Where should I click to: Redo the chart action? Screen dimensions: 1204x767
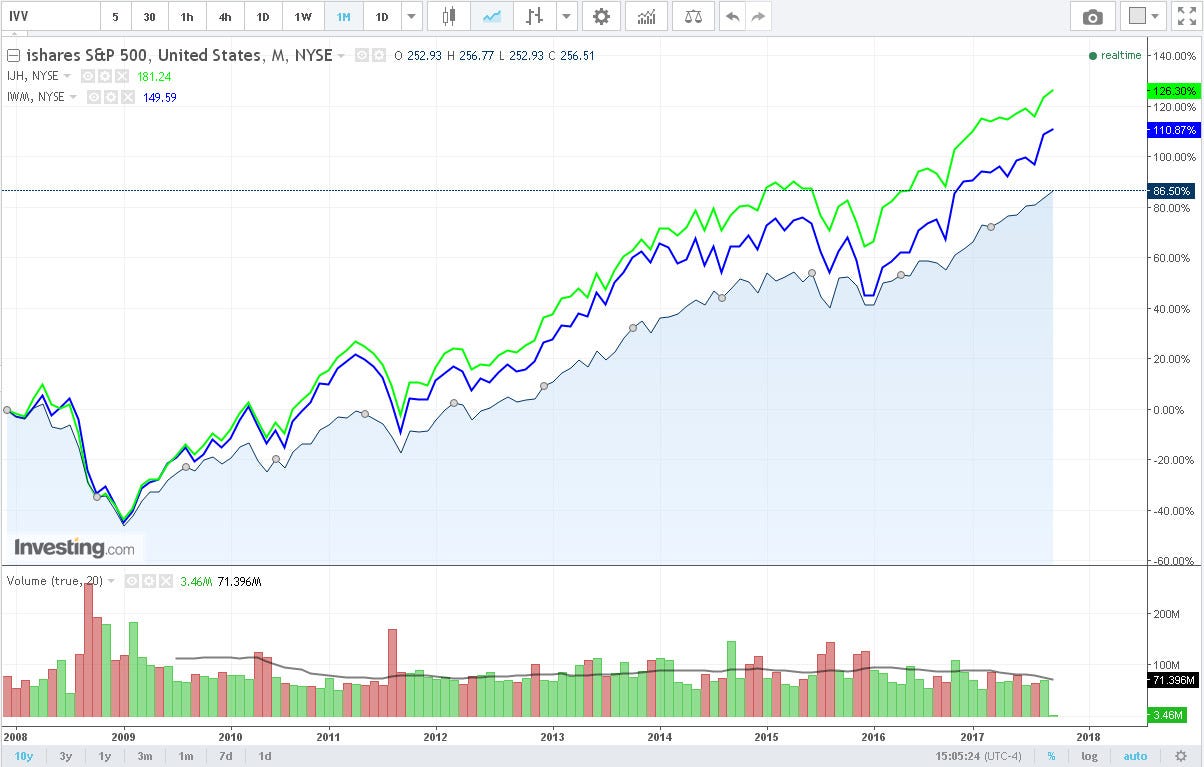[x=759, y=16]
